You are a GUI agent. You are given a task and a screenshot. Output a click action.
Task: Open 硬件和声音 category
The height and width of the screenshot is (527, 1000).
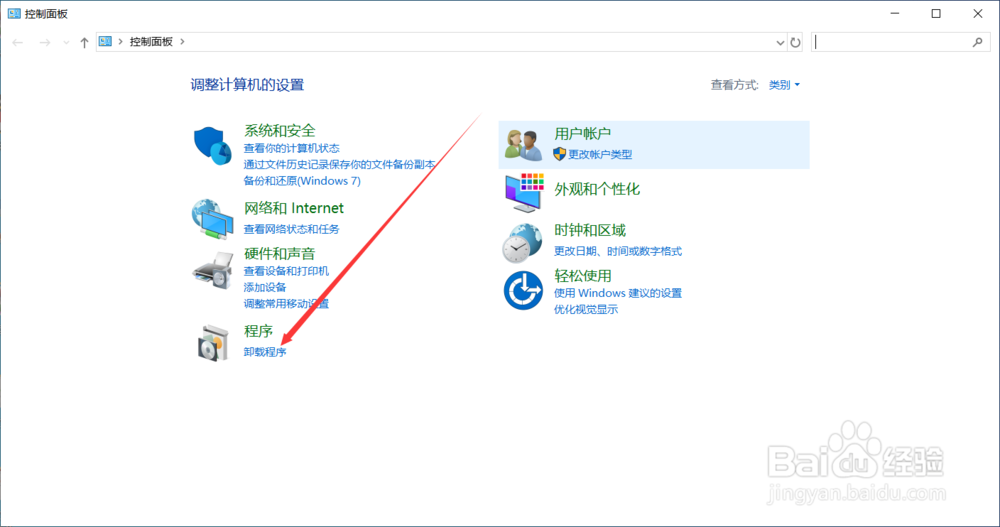click(x=279, y=253)
